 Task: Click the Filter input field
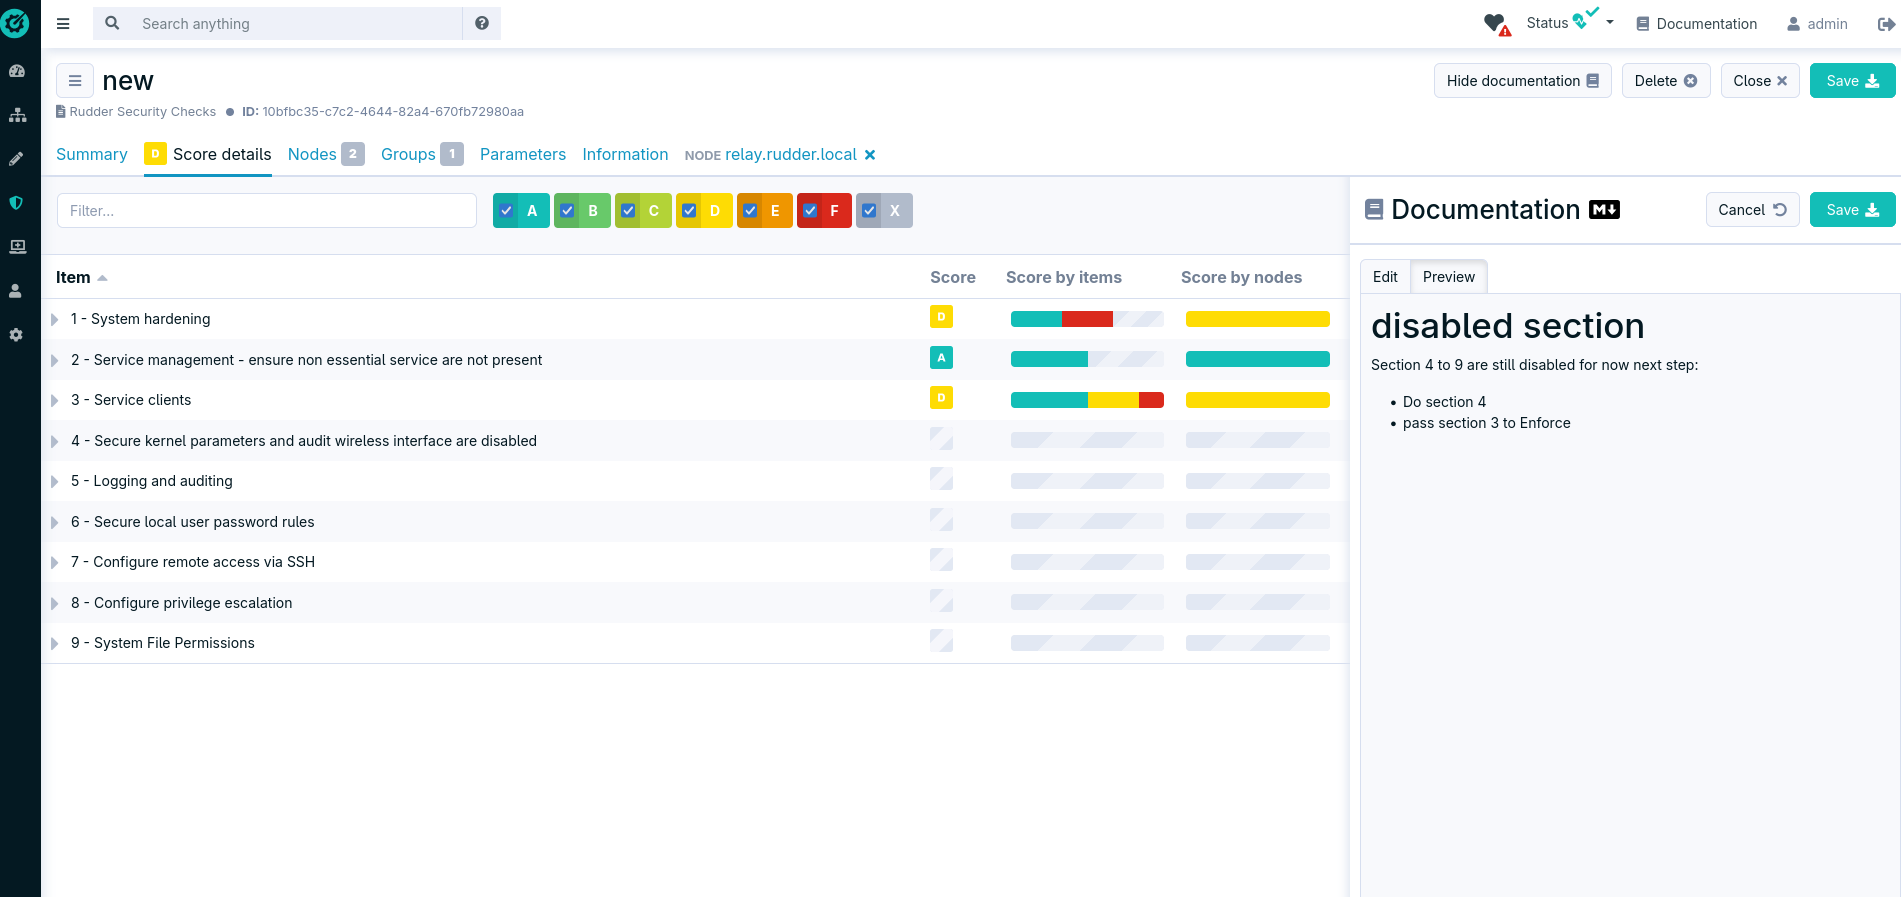[x=267, y=211]
